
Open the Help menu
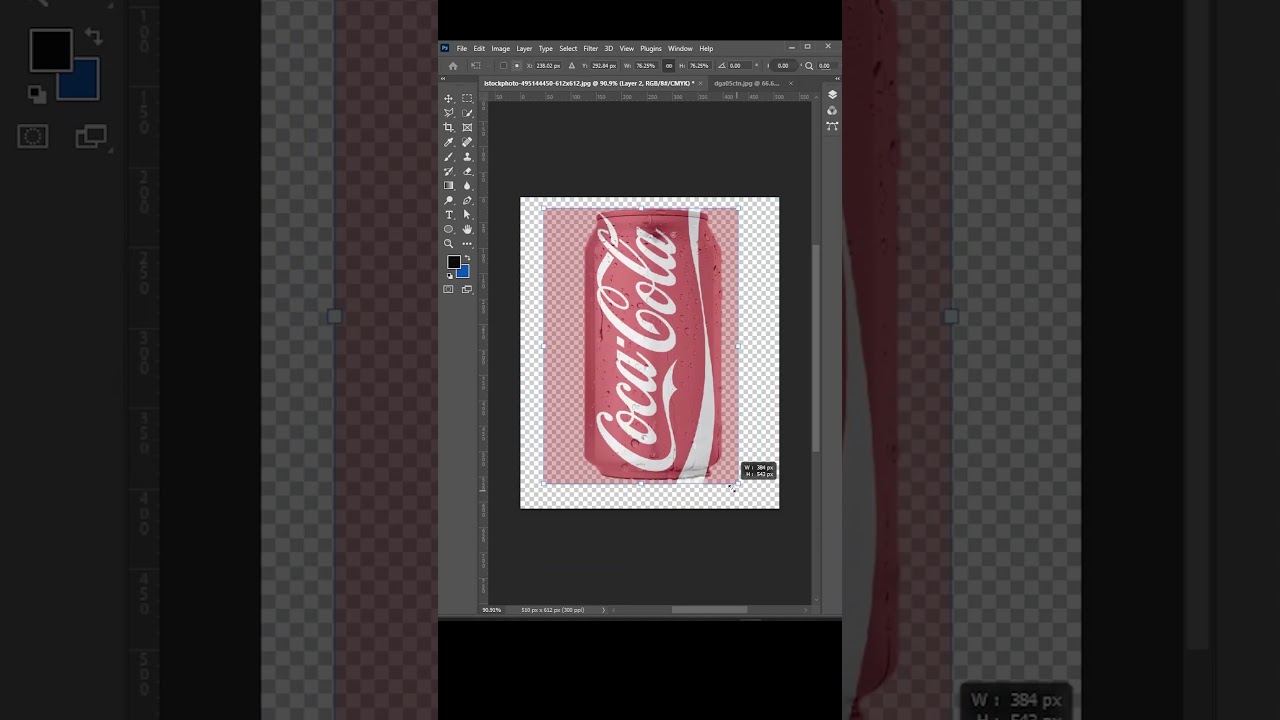(706, 49)
